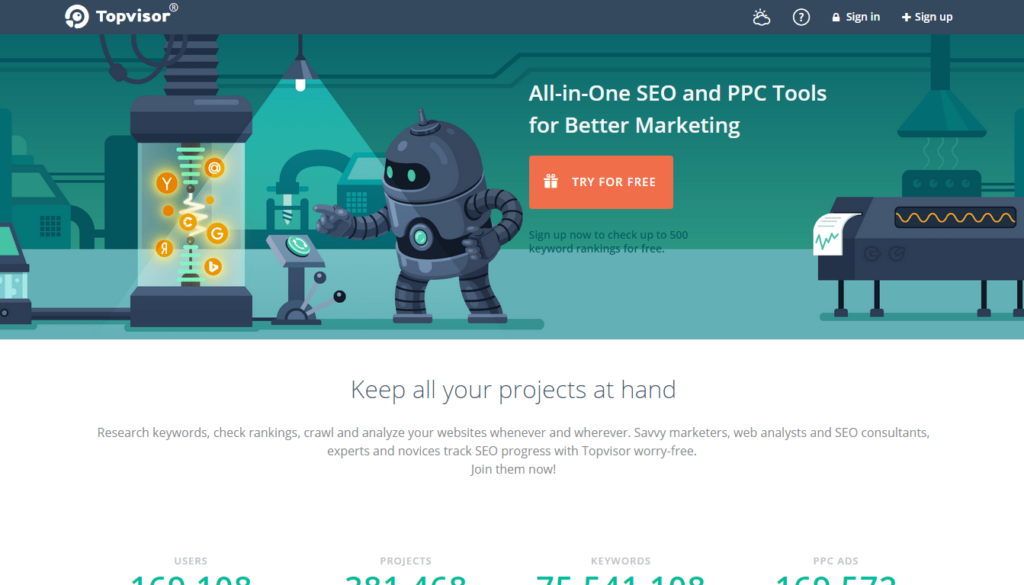Open the help question mark icon
The width and height of the screenshot is (1024, 585).
pos(801,17)
